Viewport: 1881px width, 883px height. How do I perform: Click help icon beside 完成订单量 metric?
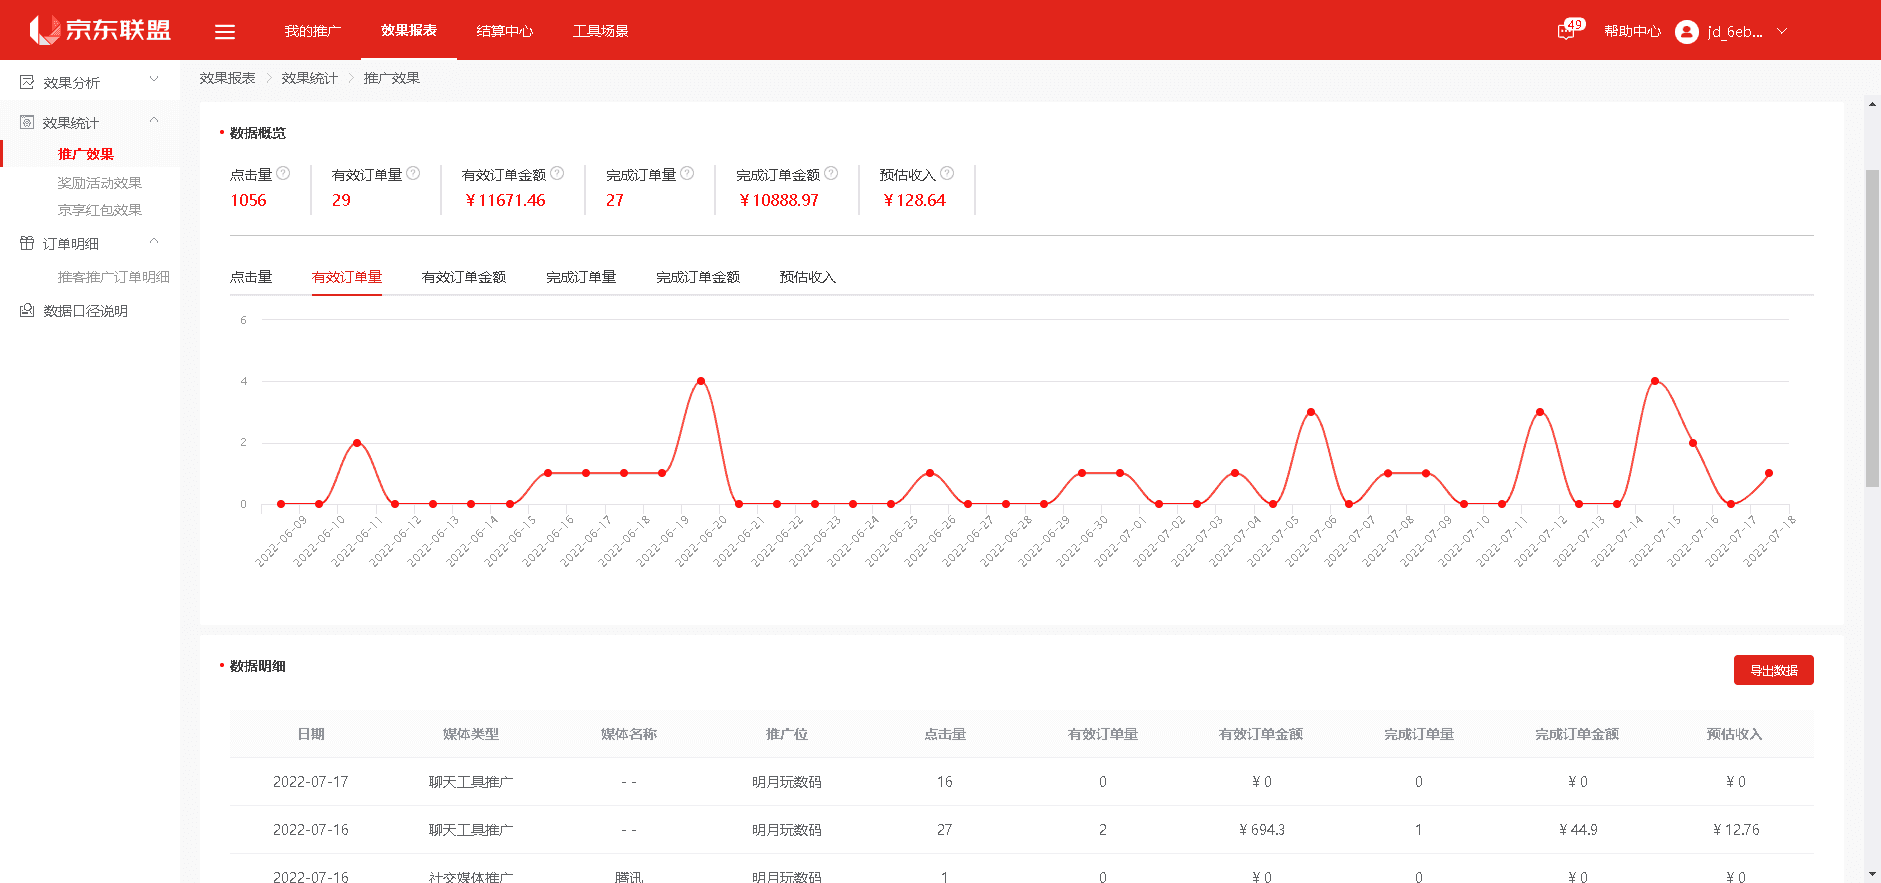[x=687, y=173]
